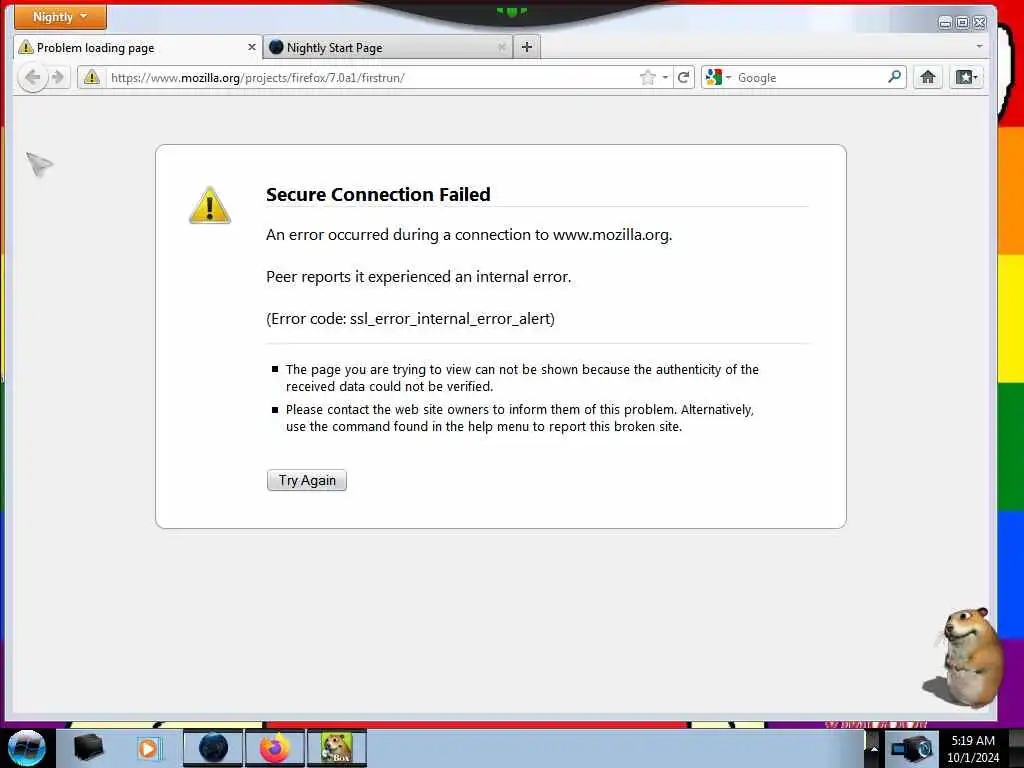The width and height of the screenshot is (1024, 768).
Task: Click the Try Again button
Action: pyautogui.click(x=307, y=480)
